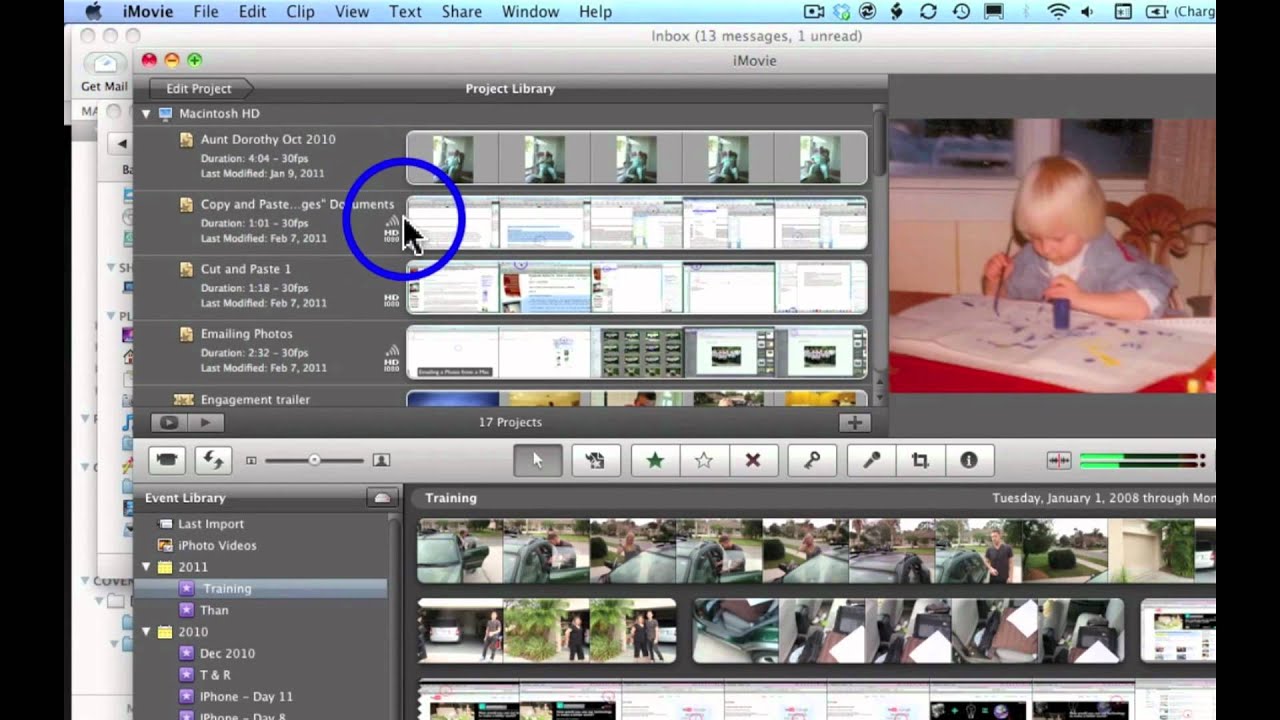Viewport: 1280px width, 720px height.
Task: Reject selection with the red X button
Action: (x=753, y=460)
